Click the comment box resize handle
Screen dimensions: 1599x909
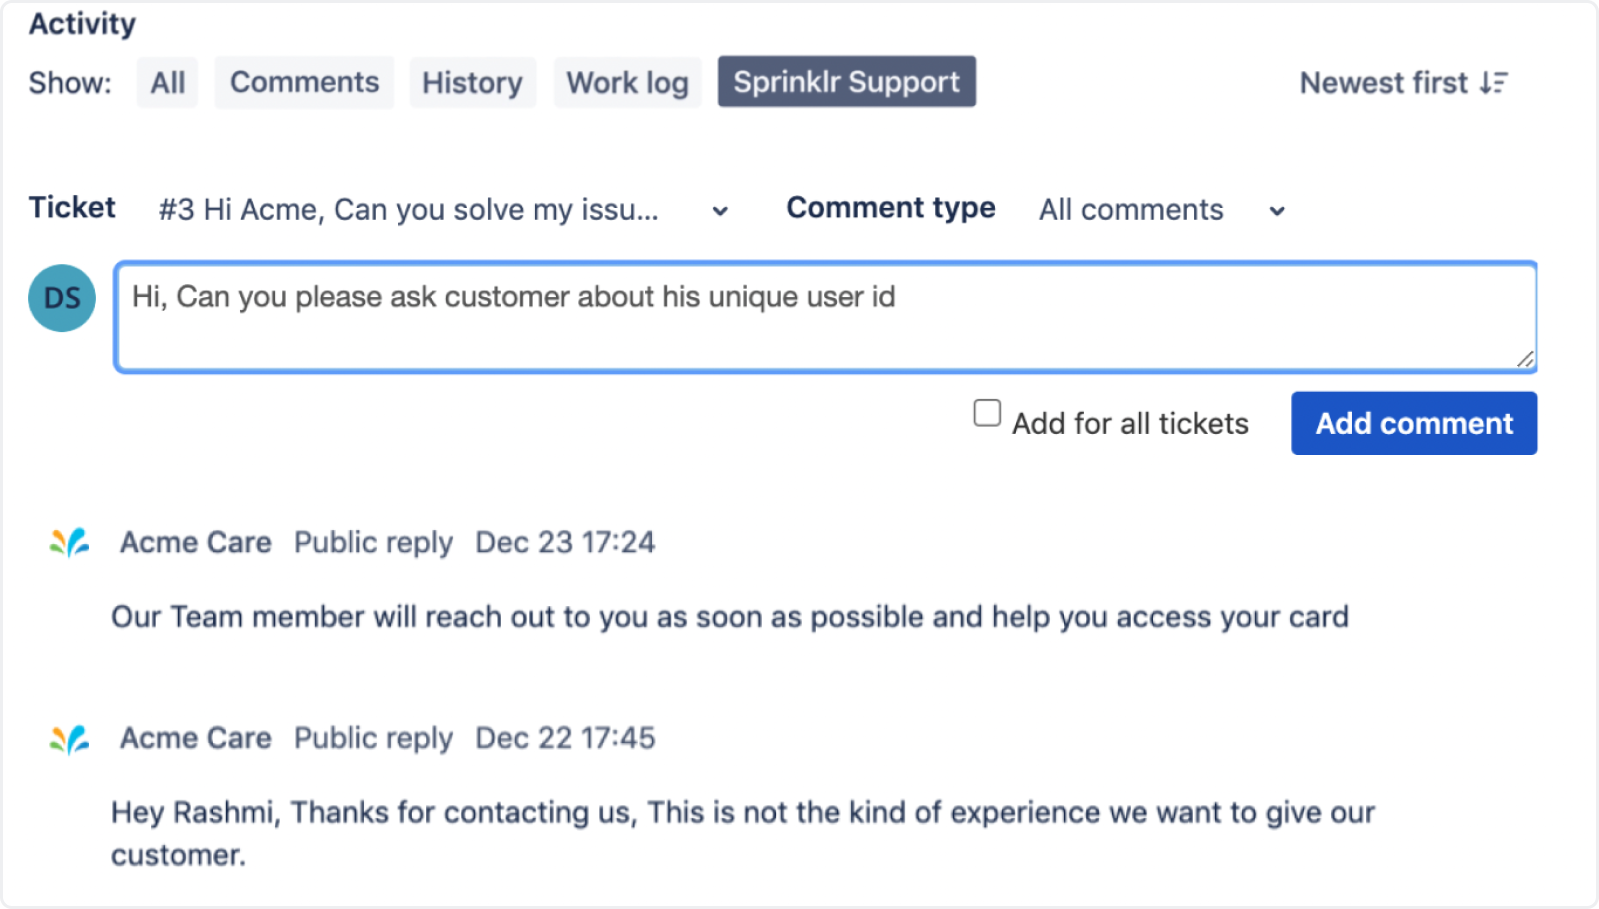click(x=1525, y=359)
